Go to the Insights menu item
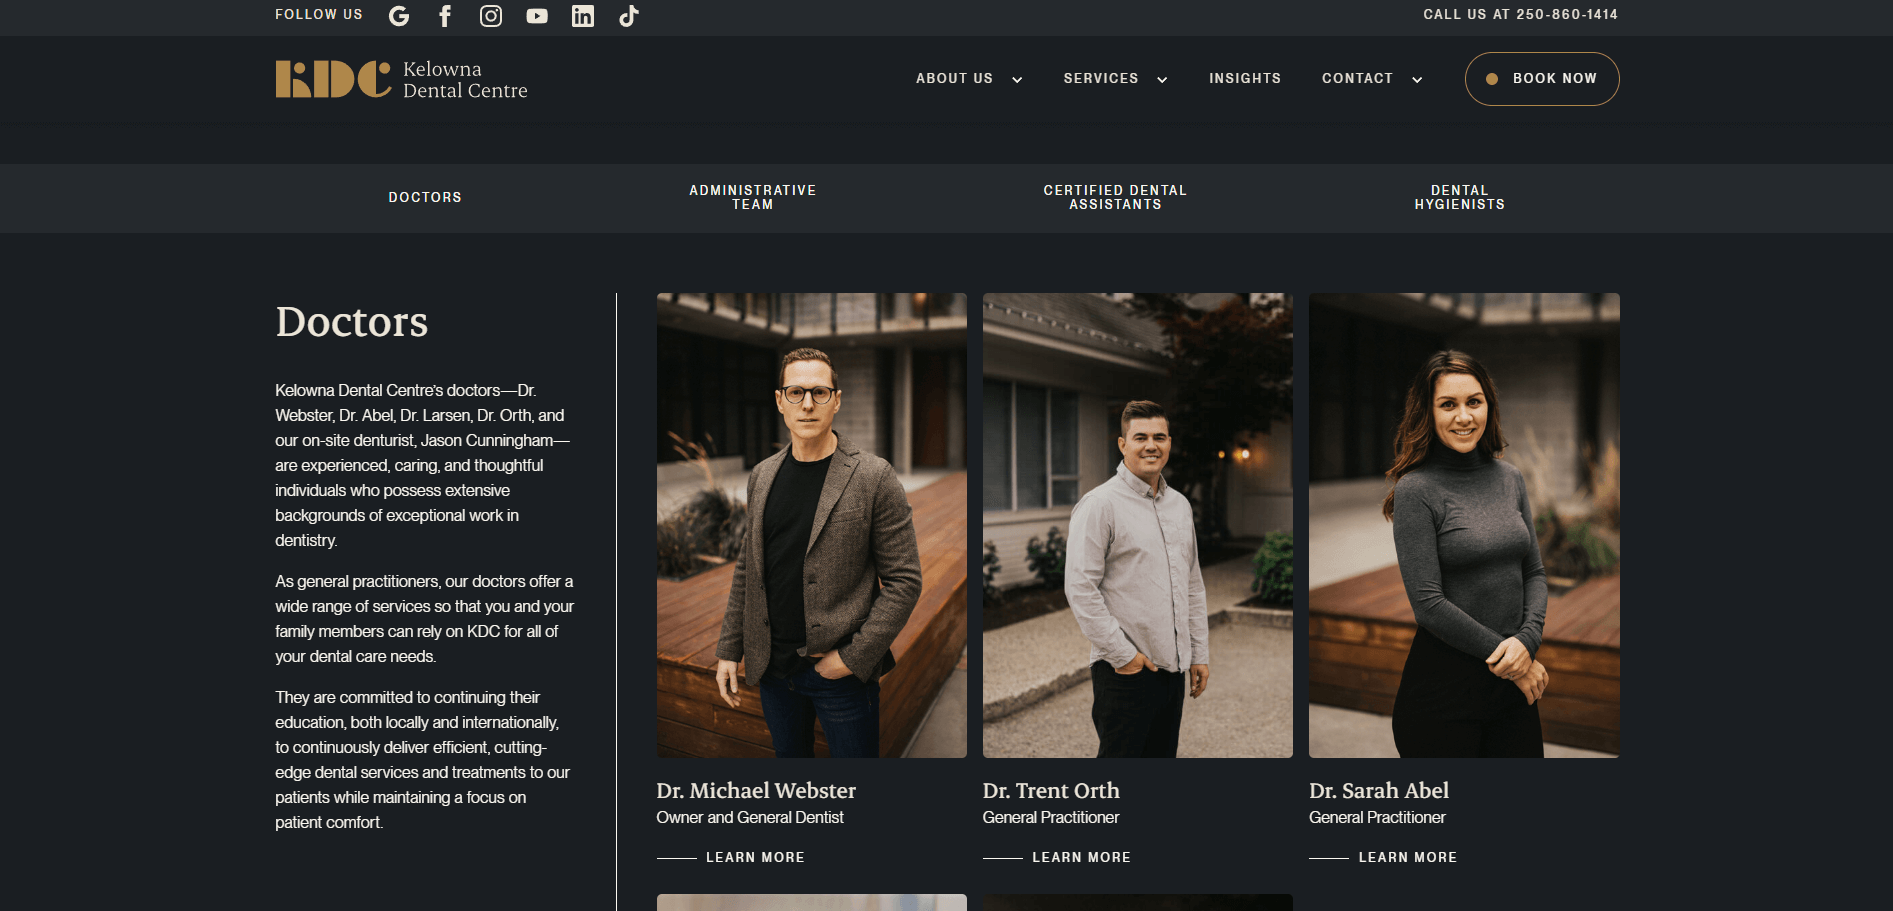Image resolution: width=1893 pixels, height=911 pixels. (1244, 79)
